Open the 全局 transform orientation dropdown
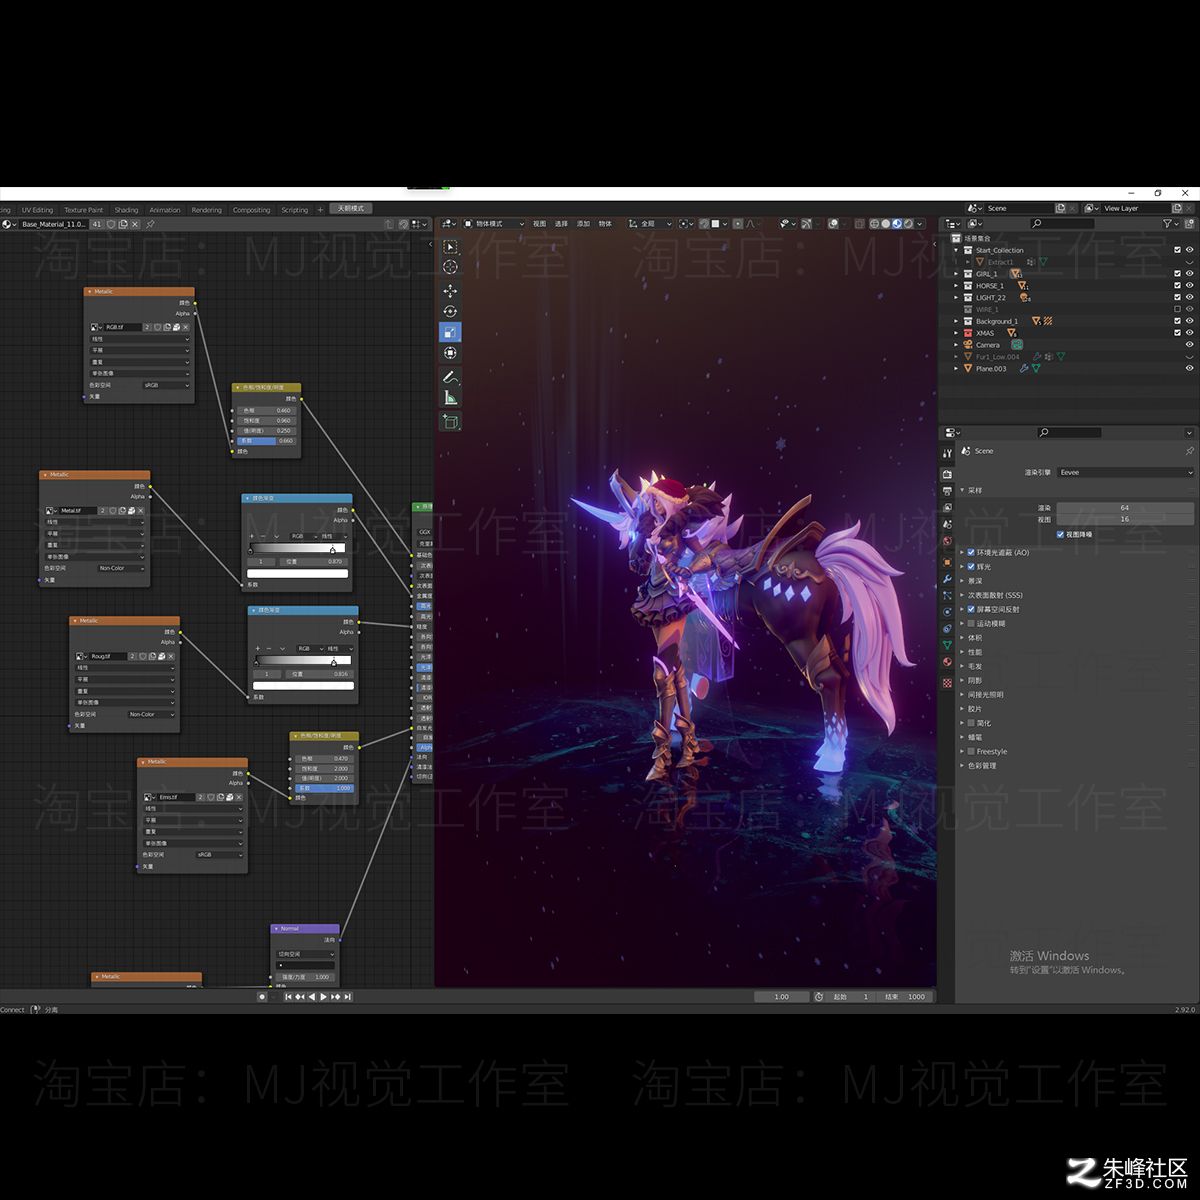This screenshot has height=1200, width=1200. [x=651, y=224]
